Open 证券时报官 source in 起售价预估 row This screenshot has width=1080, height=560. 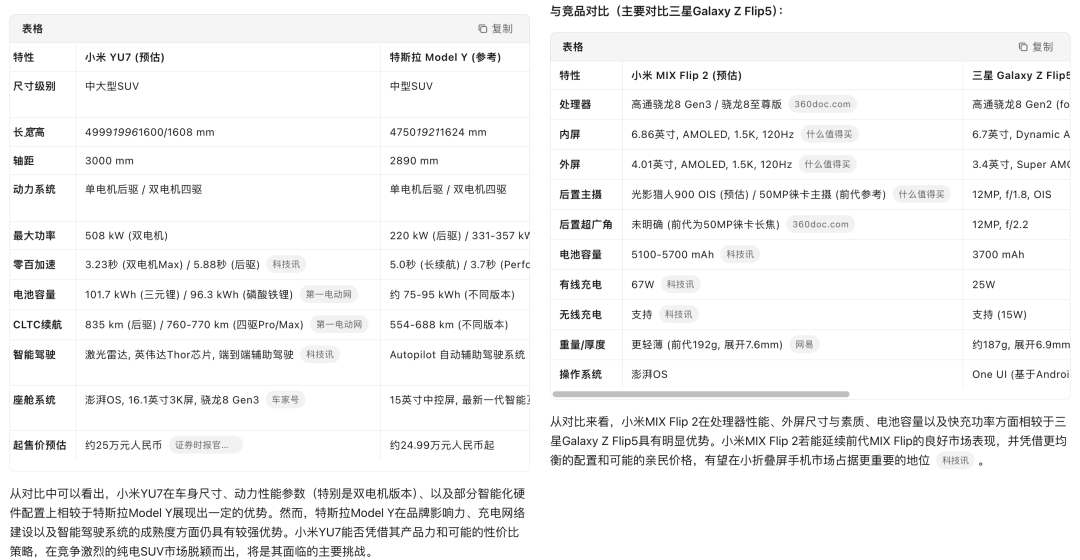click(205, 445)
